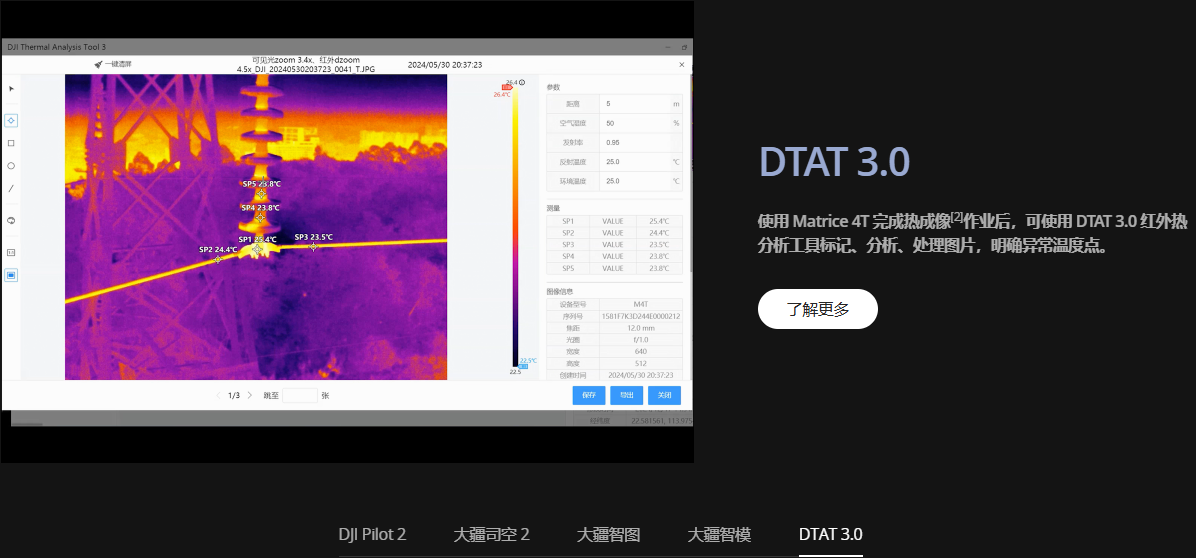Go to the next image arrow
Viewport: 1196px width, 558px height.
point(250,395)
